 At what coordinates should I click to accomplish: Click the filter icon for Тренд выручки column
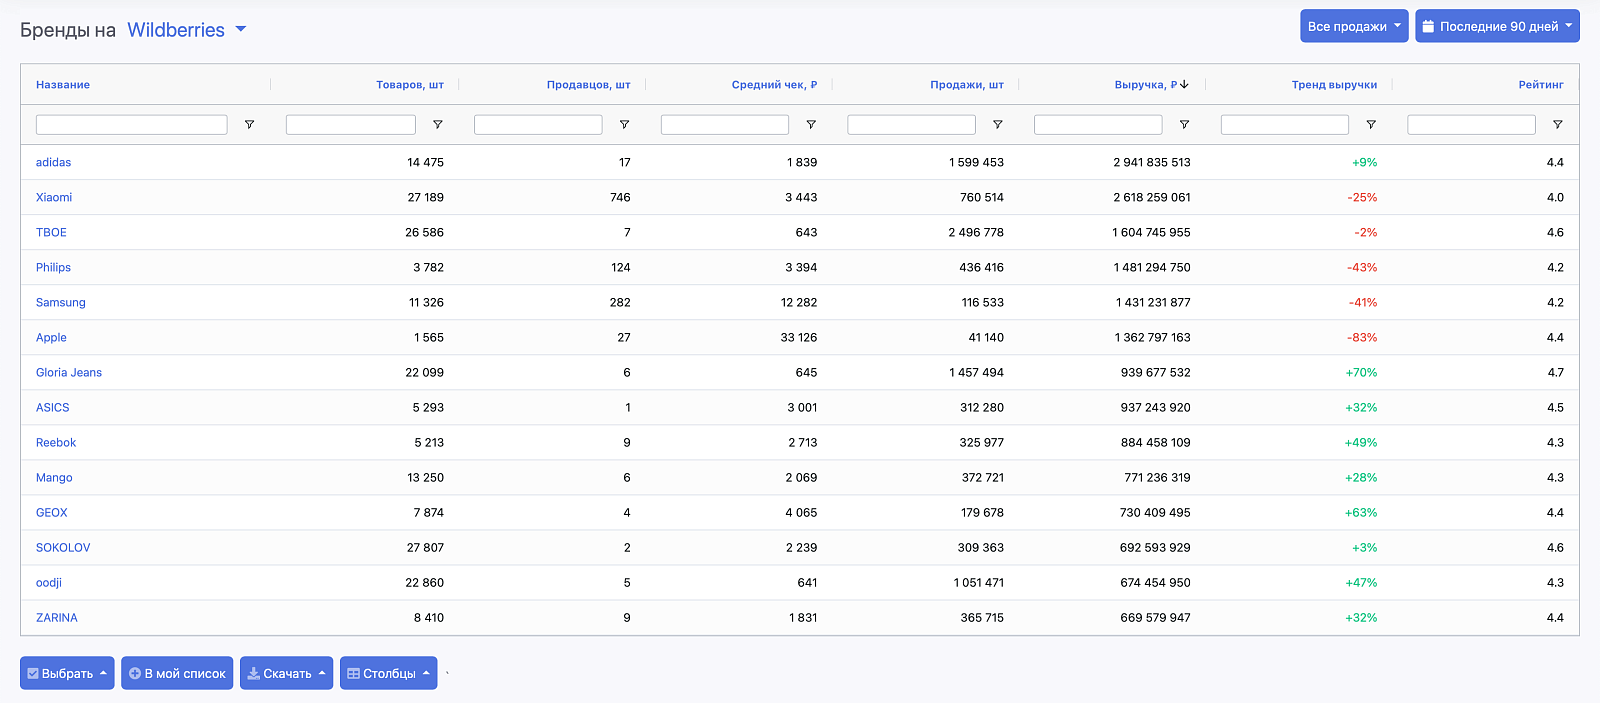1371,125
